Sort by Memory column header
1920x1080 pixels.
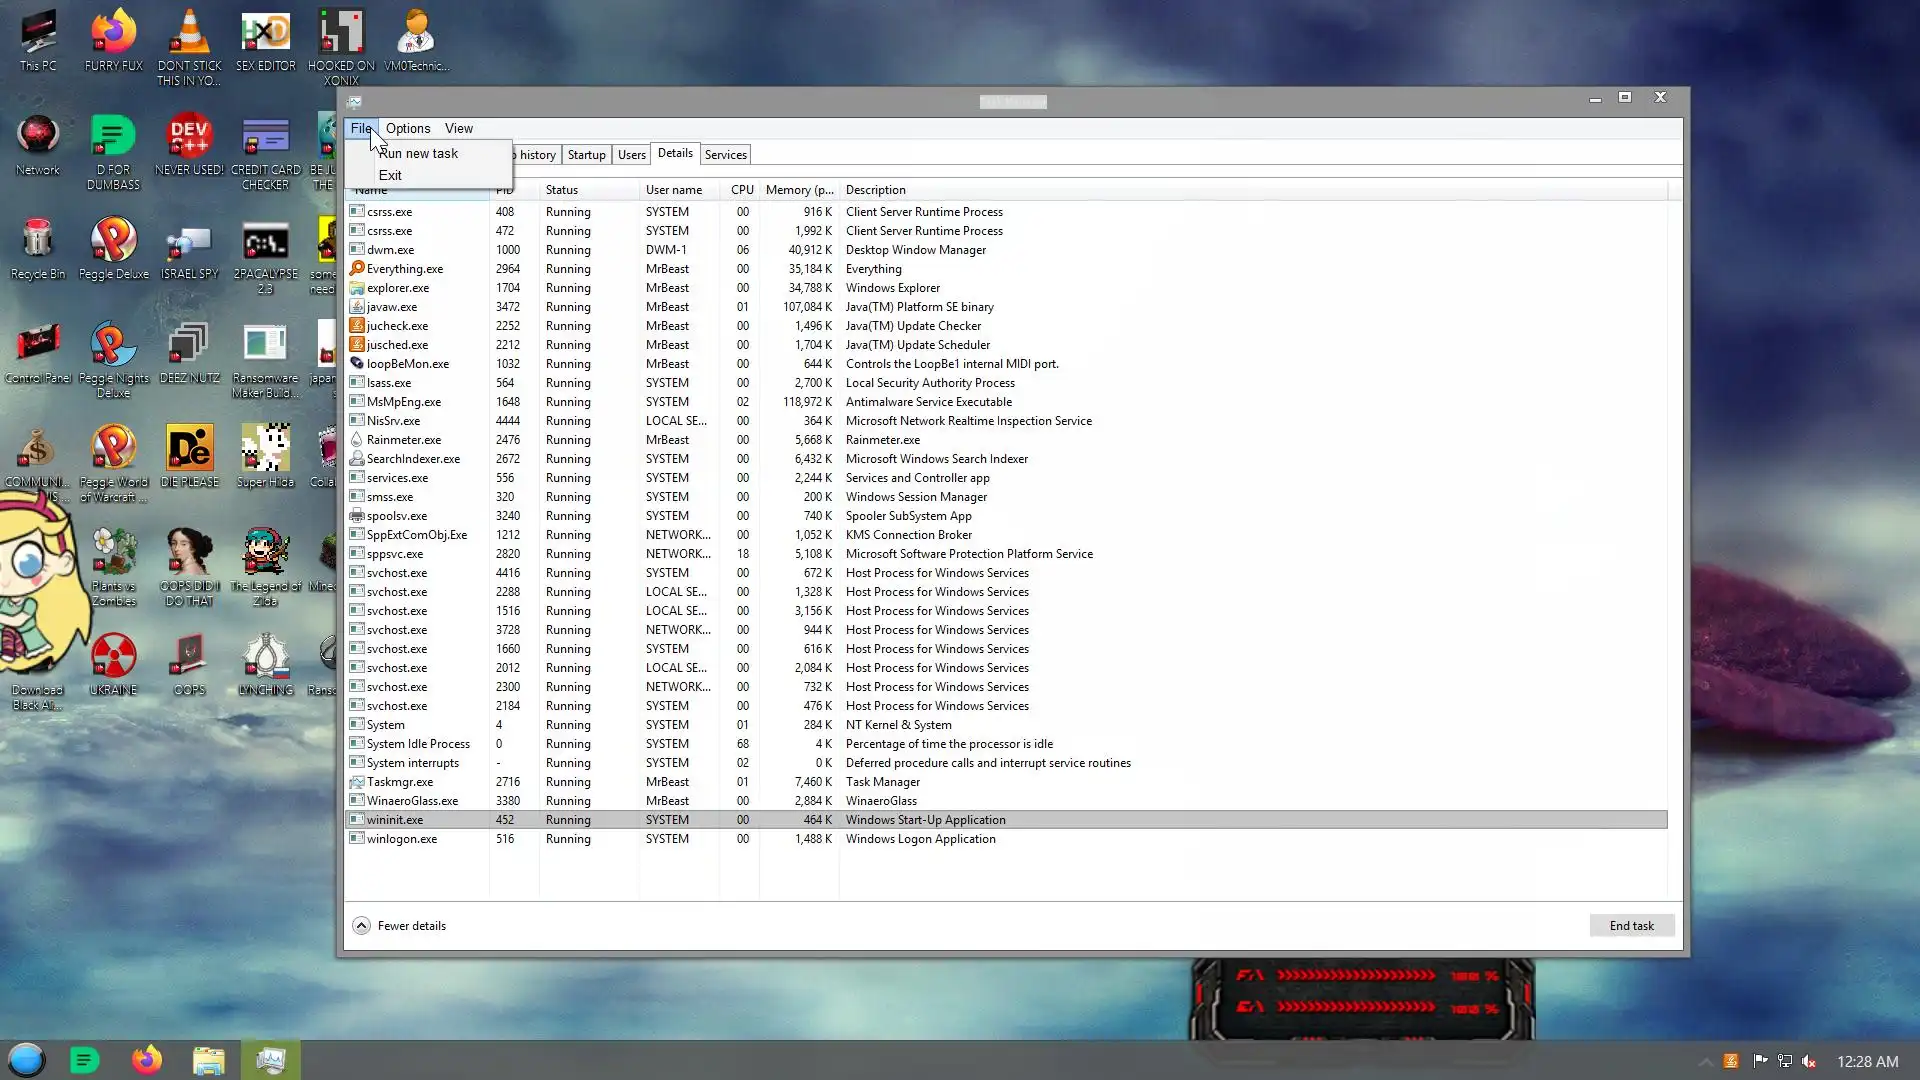click(798, 190)
